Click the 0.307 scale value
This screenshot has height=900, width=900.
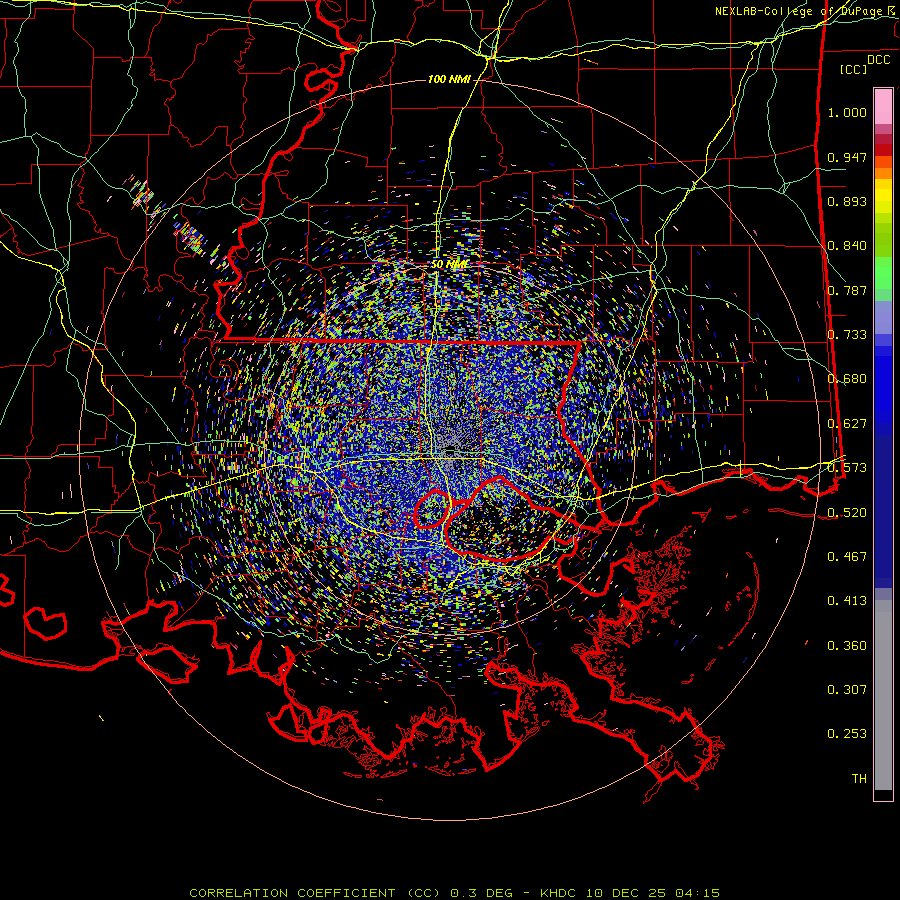[x=847, y=690]
